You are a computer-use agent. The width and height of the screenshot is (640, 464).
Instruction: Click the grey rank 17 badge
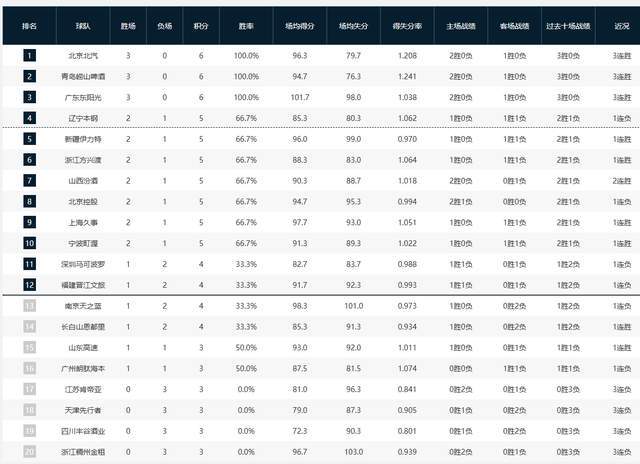(29, 388)
